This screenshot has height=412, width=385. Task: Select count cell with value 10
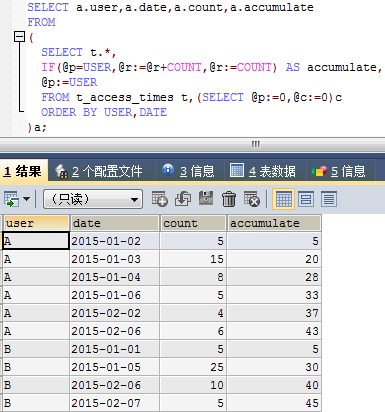pos(193,385)
